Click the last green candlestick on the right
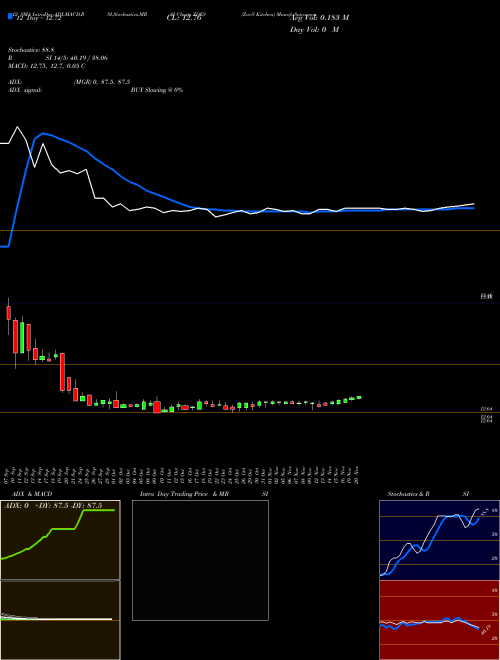This screenshot has height=660, width=500. coord(359,397)
